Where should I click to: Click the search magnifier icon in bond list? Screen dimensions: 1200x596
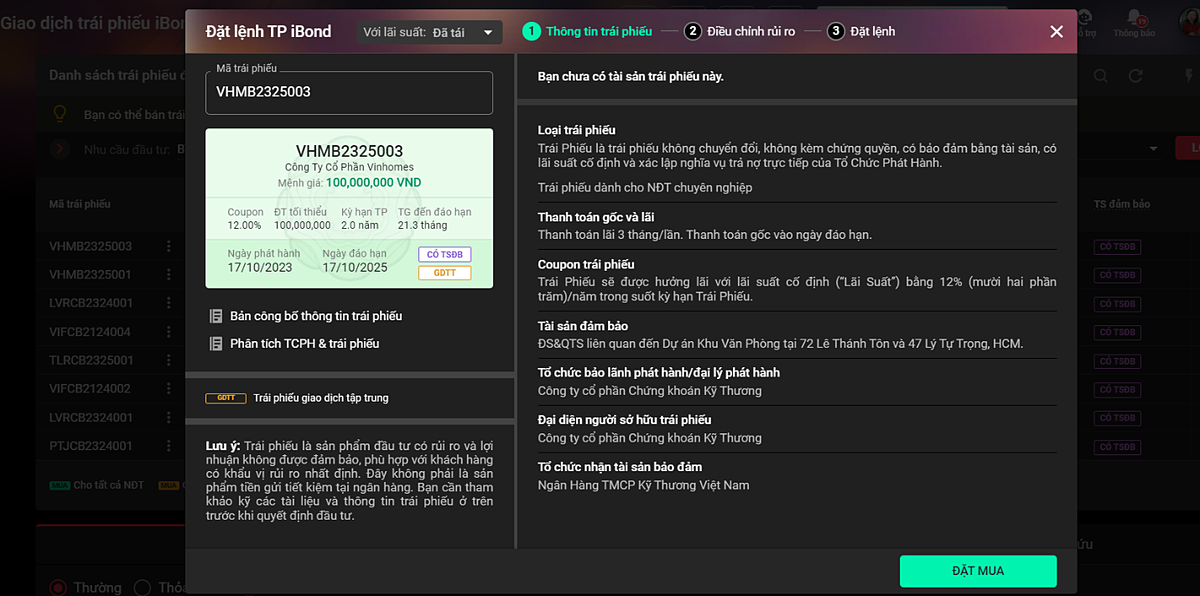(1101, 76)
